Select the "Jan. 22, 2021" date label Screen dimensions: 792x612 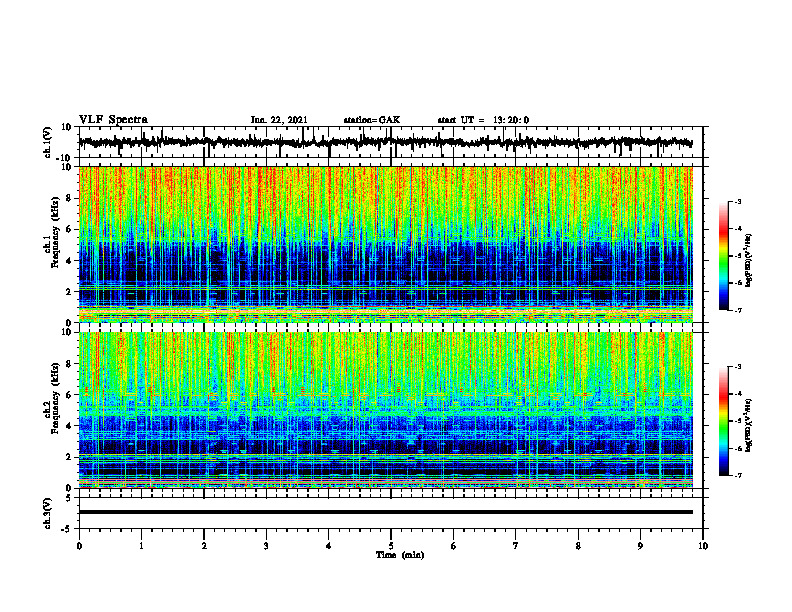click(x=279, y=120)
